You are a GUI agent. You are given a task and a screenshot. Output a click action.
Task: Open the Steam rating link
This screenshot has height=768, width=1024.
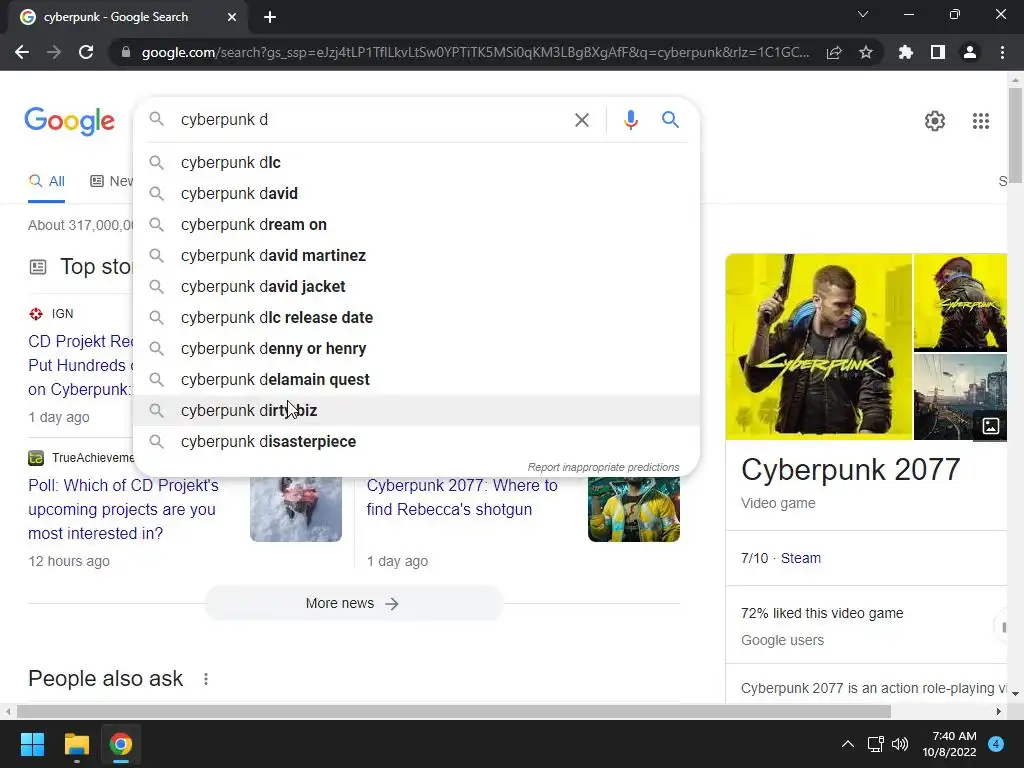click(x=801, y=558)
